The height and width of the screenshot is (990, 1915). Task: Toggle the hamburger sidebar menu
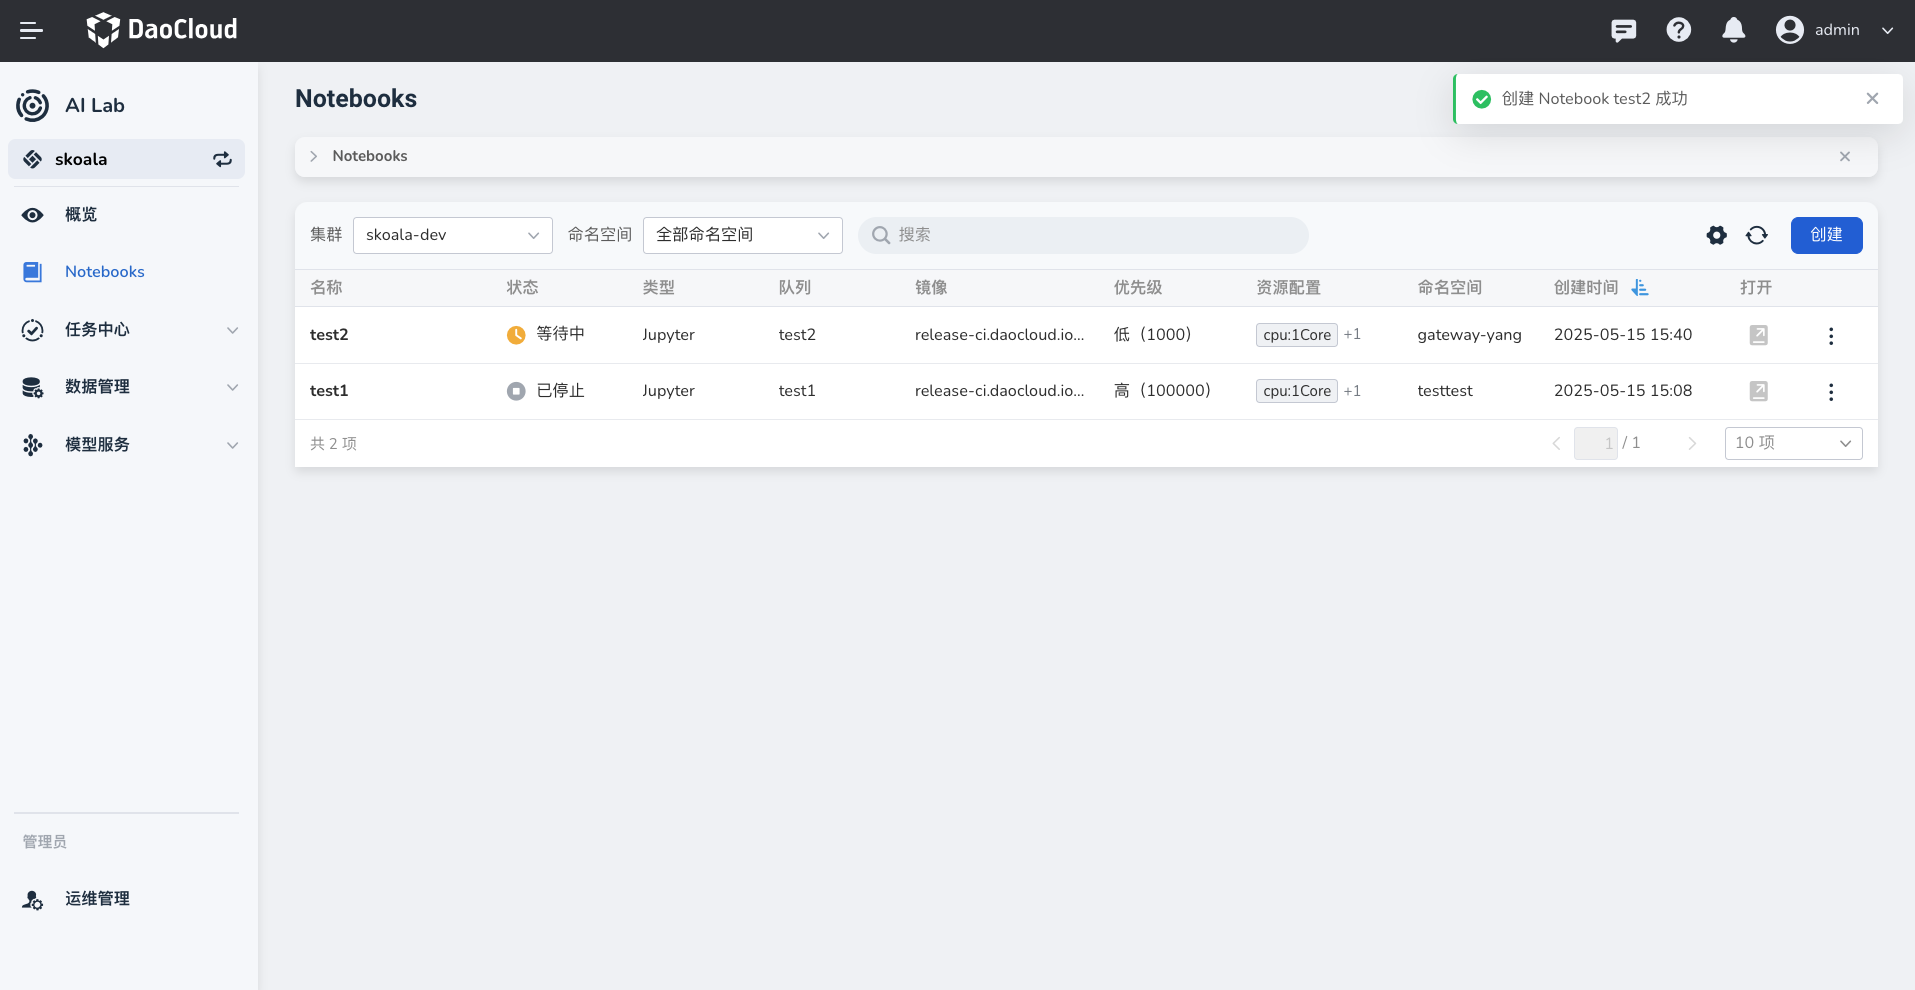[x=31, y=30]
